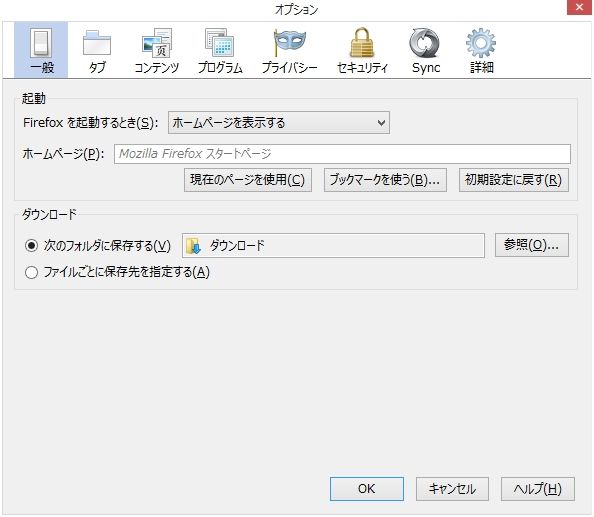Click the ダウンロード folder path field
Viewport: 594px width, 517px height.
333,246
